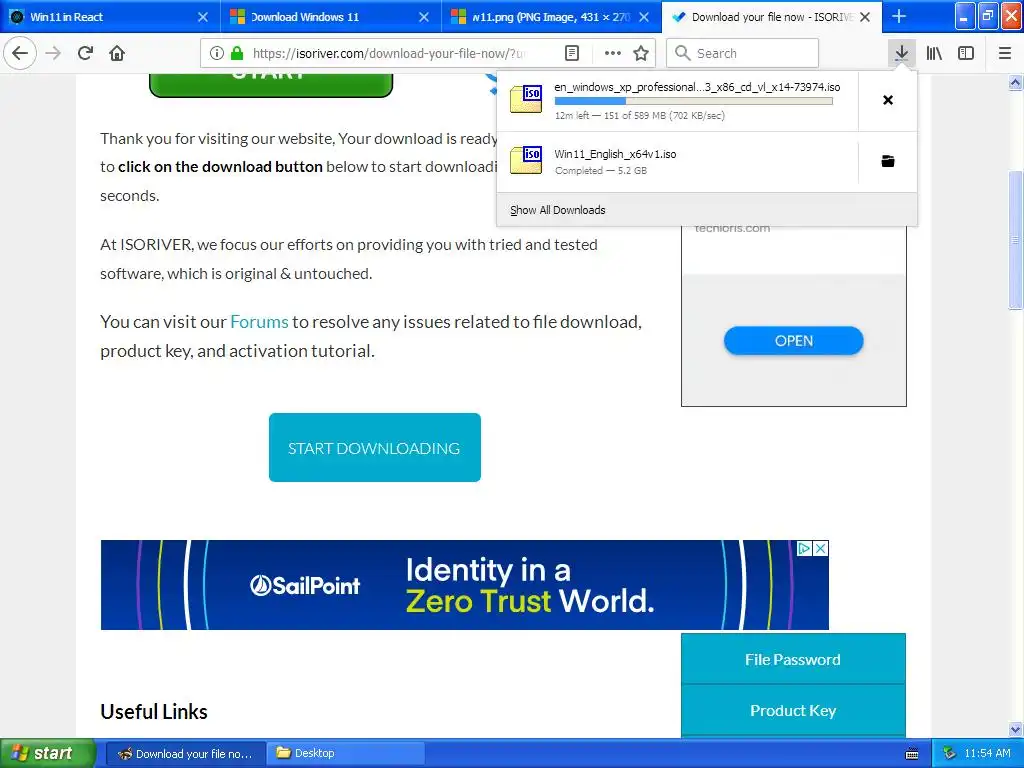Image resolution: width=1024 pixels, height=768 pixels.
Task: Open the Firefox hamburger menu
Action: (1005, 54)
